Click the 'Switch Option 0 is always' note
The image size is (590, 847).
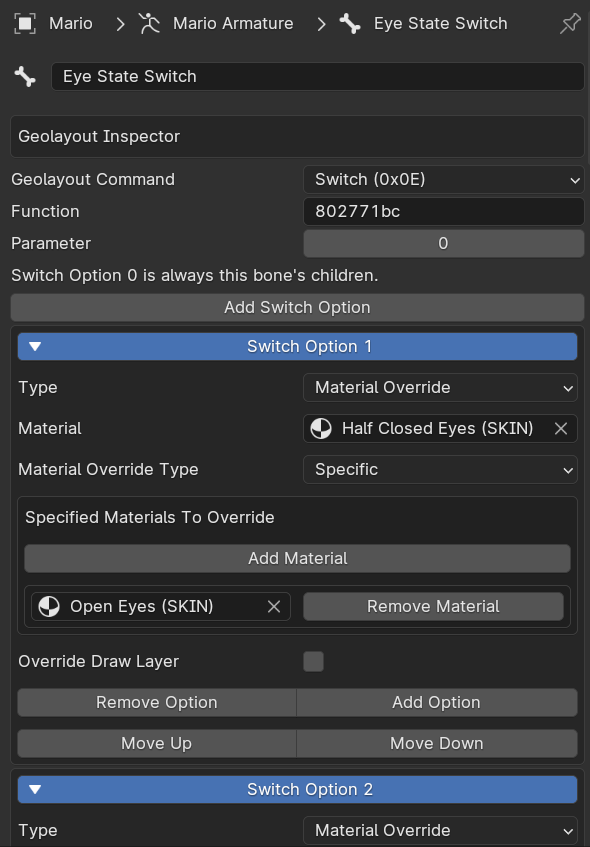pos(195,275)
